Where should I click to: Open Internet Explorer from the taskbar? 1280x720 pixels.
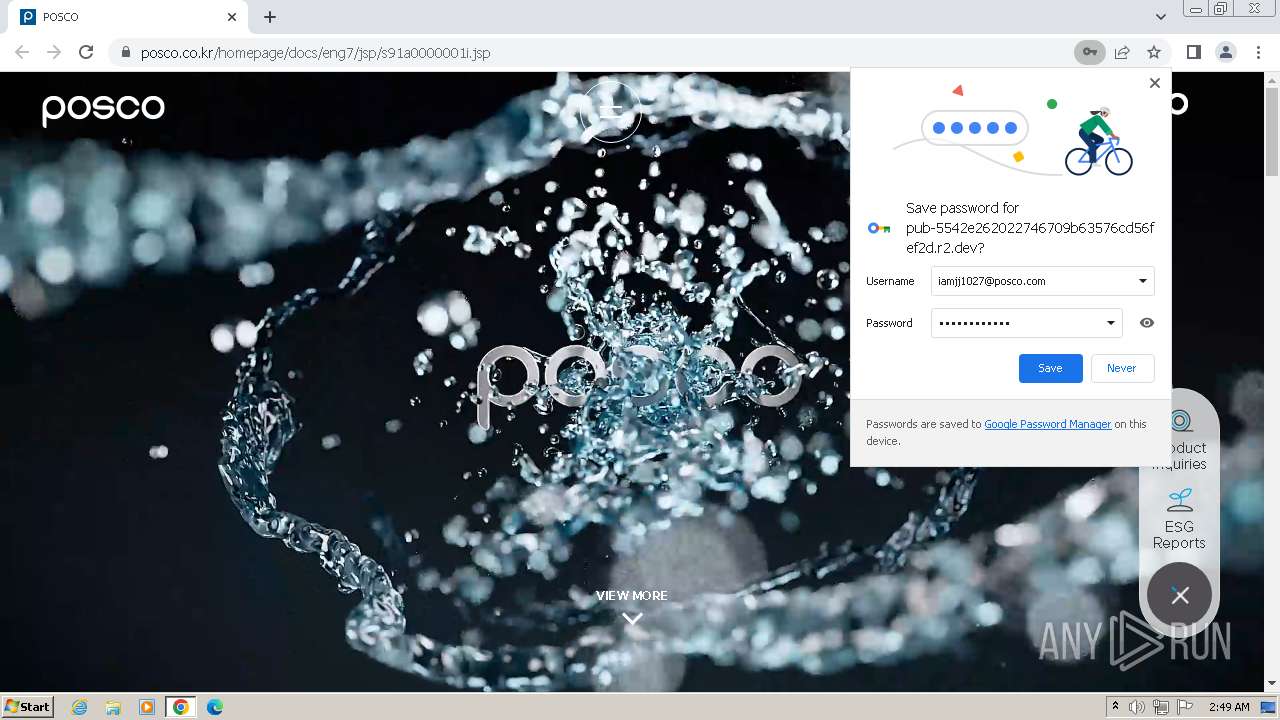(79, 707)
